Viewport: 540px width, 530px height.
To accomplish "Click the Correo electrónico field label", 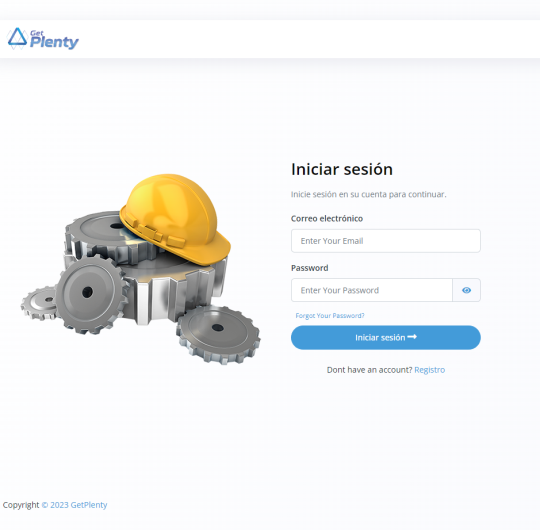I will click(x=327, y=219).
